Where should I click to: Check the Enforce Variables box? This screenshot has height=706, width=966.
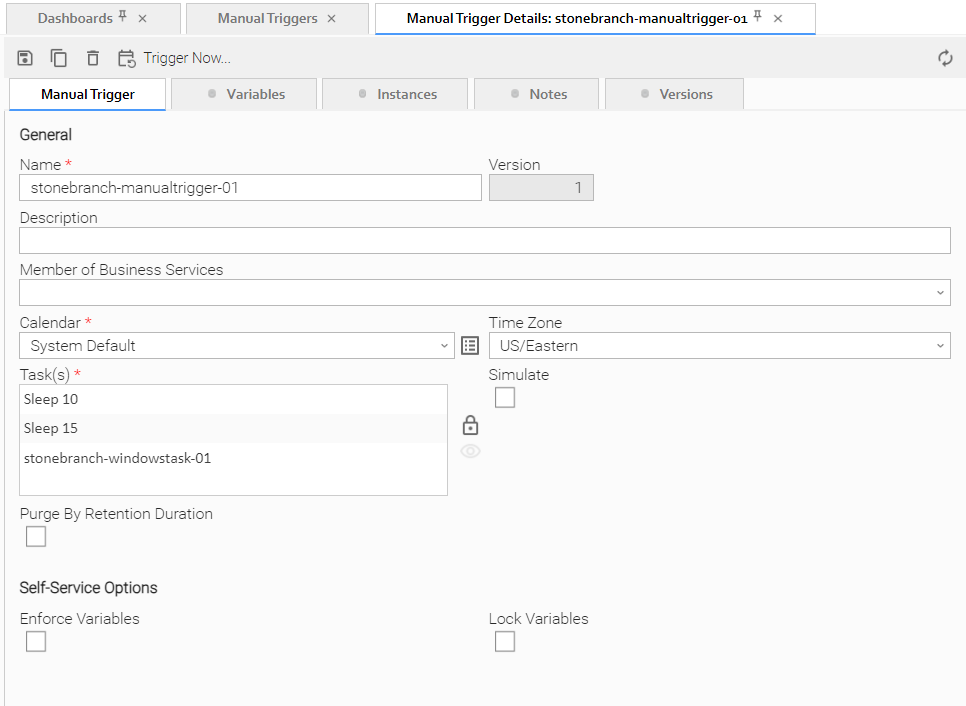click(36, 642)
